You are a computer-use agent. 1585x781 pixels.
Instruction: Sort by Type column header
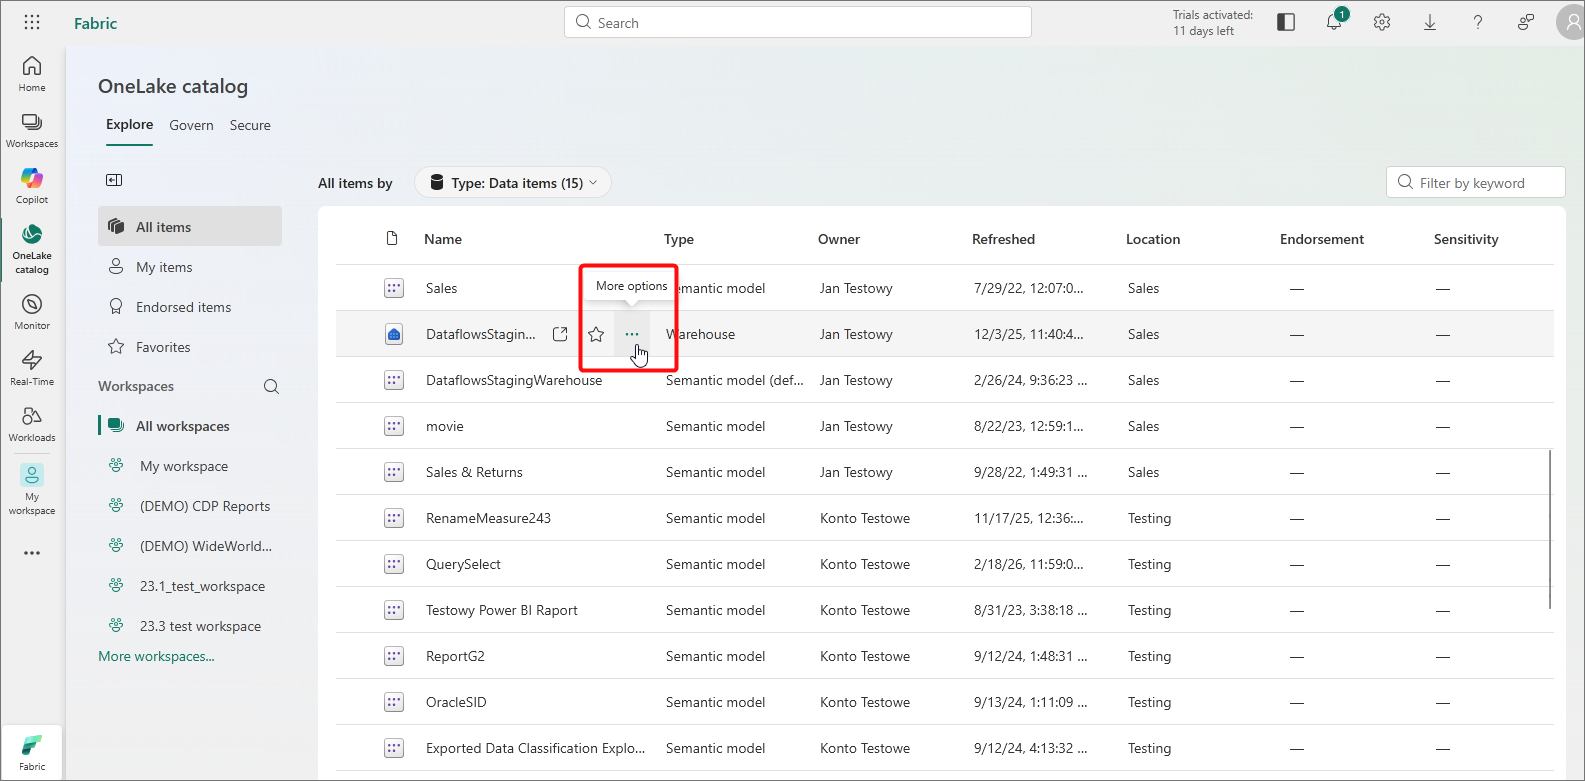point(679,239)
